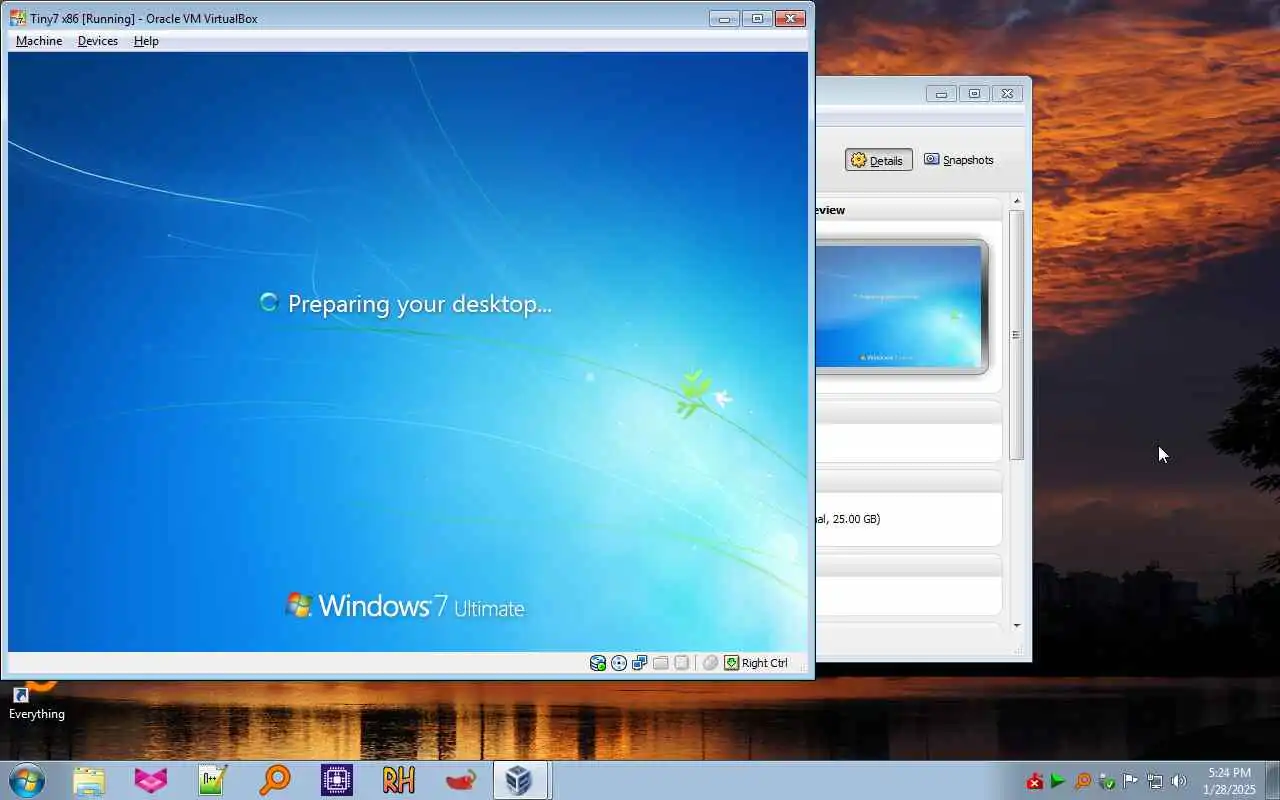This screenshot has height=800, width=1280.
Task: Open the Help menu
Action: coord(146,41)
